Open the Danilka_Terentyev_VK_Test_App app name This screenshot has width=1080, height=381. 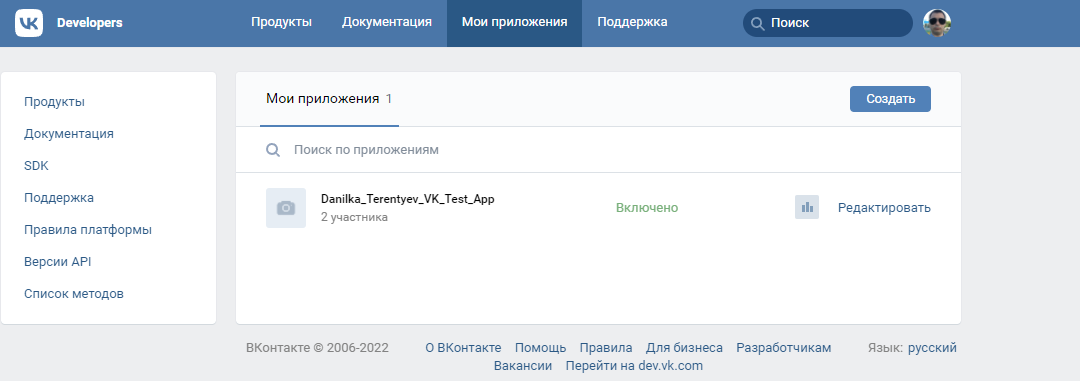click(x=408, y=199)
